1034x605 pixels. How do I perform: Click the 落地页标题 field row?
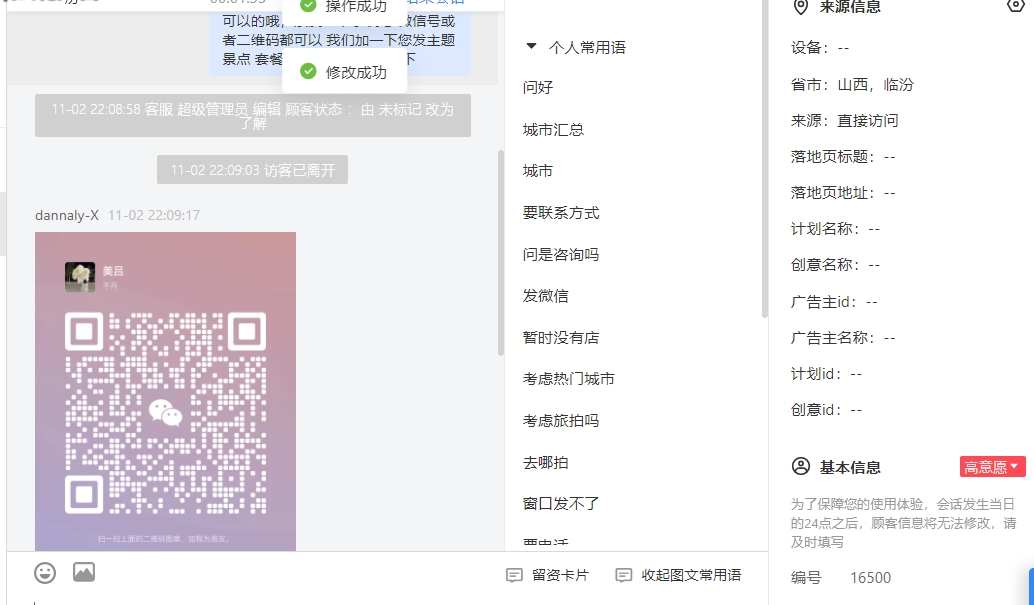pos(843,157)
